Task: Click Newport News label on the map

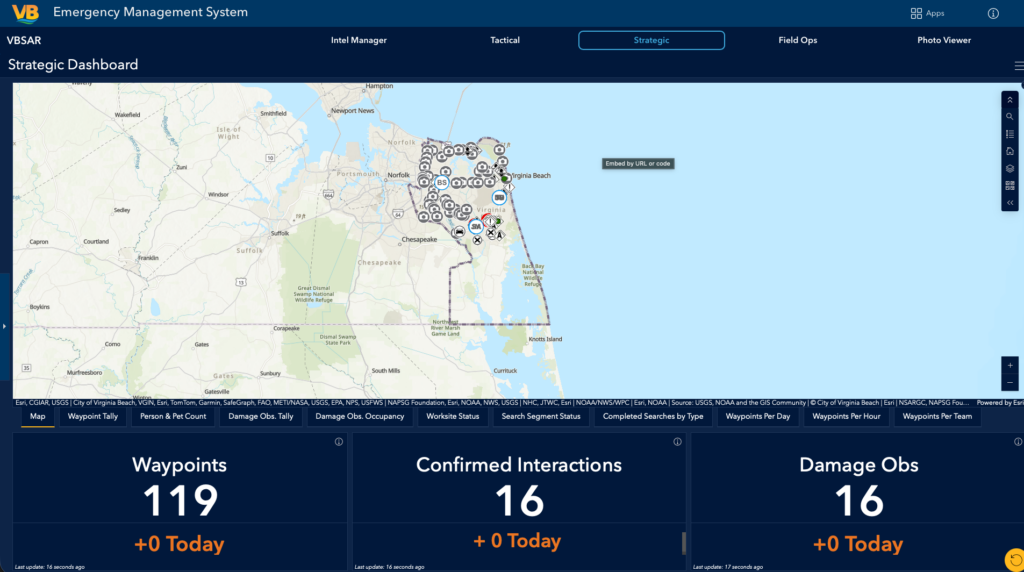Action: 352,110
